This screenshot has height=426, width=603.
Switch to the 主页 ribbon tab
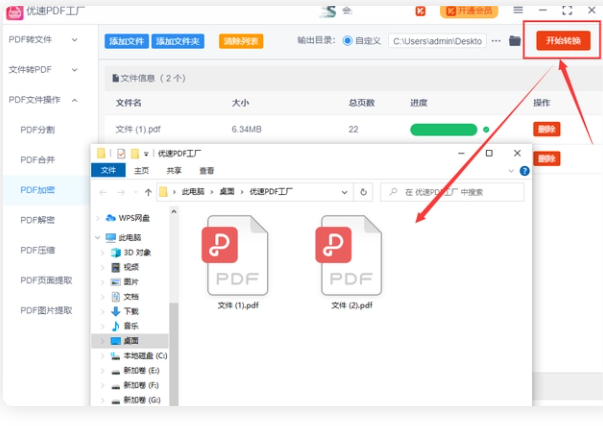pyautogui.click(x=142, y=171)
